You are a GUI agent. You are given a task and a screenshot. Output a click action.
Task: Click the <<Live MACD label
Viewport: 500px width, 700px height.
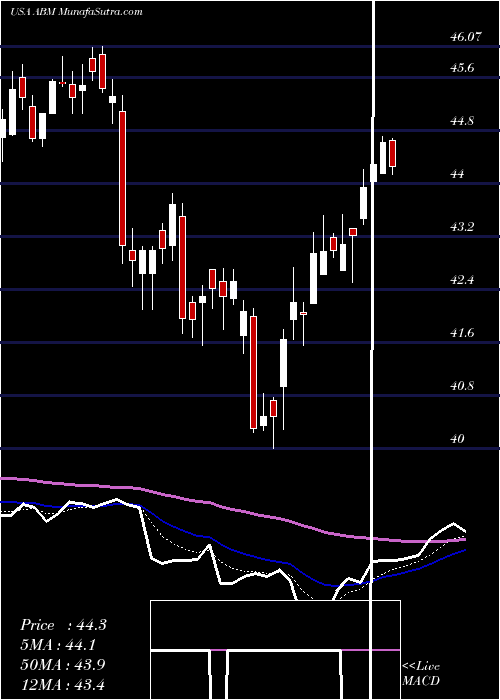click(x=421, y=674)
